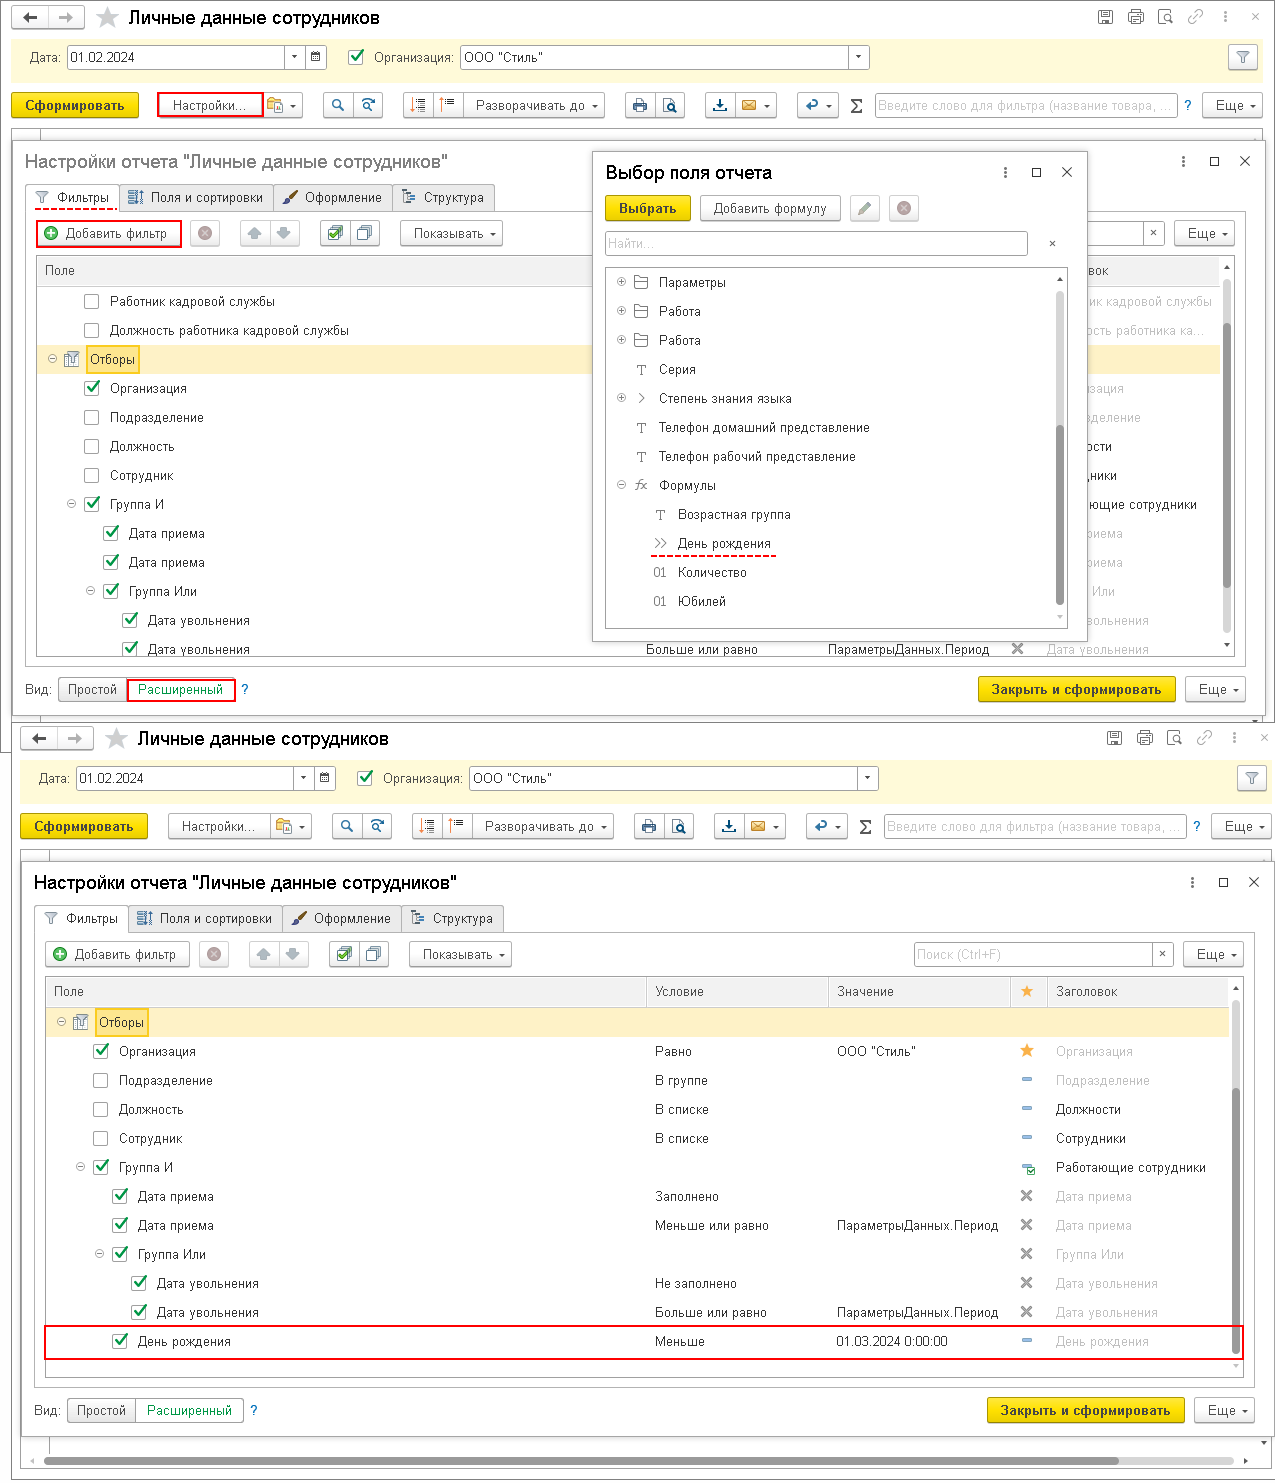Open Фильтры tab in lower panel
Screen dimensions: 1275x1483
[81, 918]
